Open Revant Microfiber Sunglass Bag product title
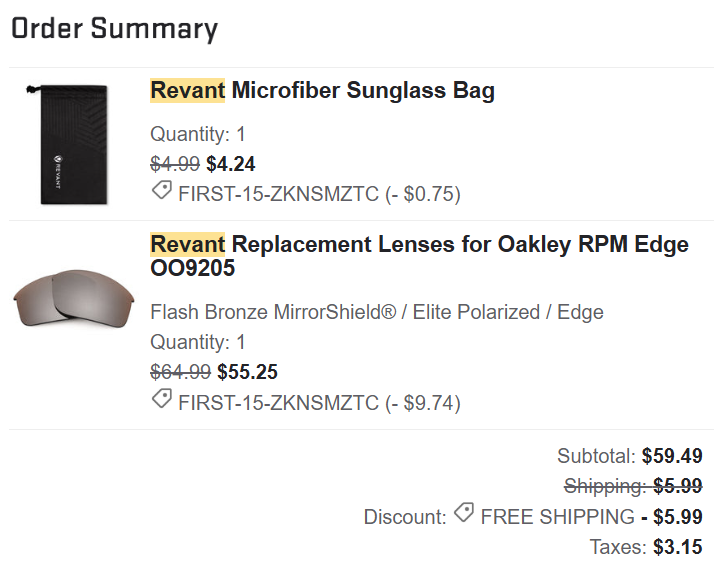This screenshot has width=722, height=567. pyautogui.click(x=322, y=91)
